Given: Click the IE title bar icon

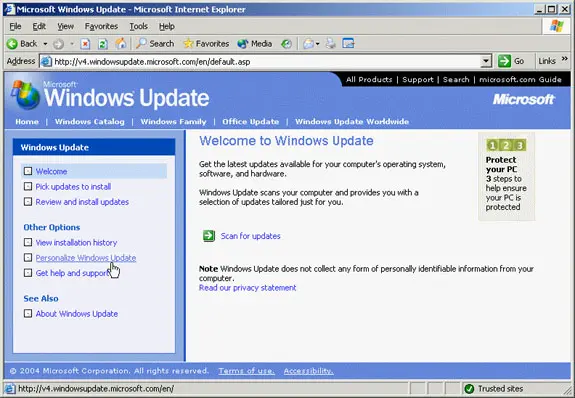Looking at the screenshot, I should point(10,9).
